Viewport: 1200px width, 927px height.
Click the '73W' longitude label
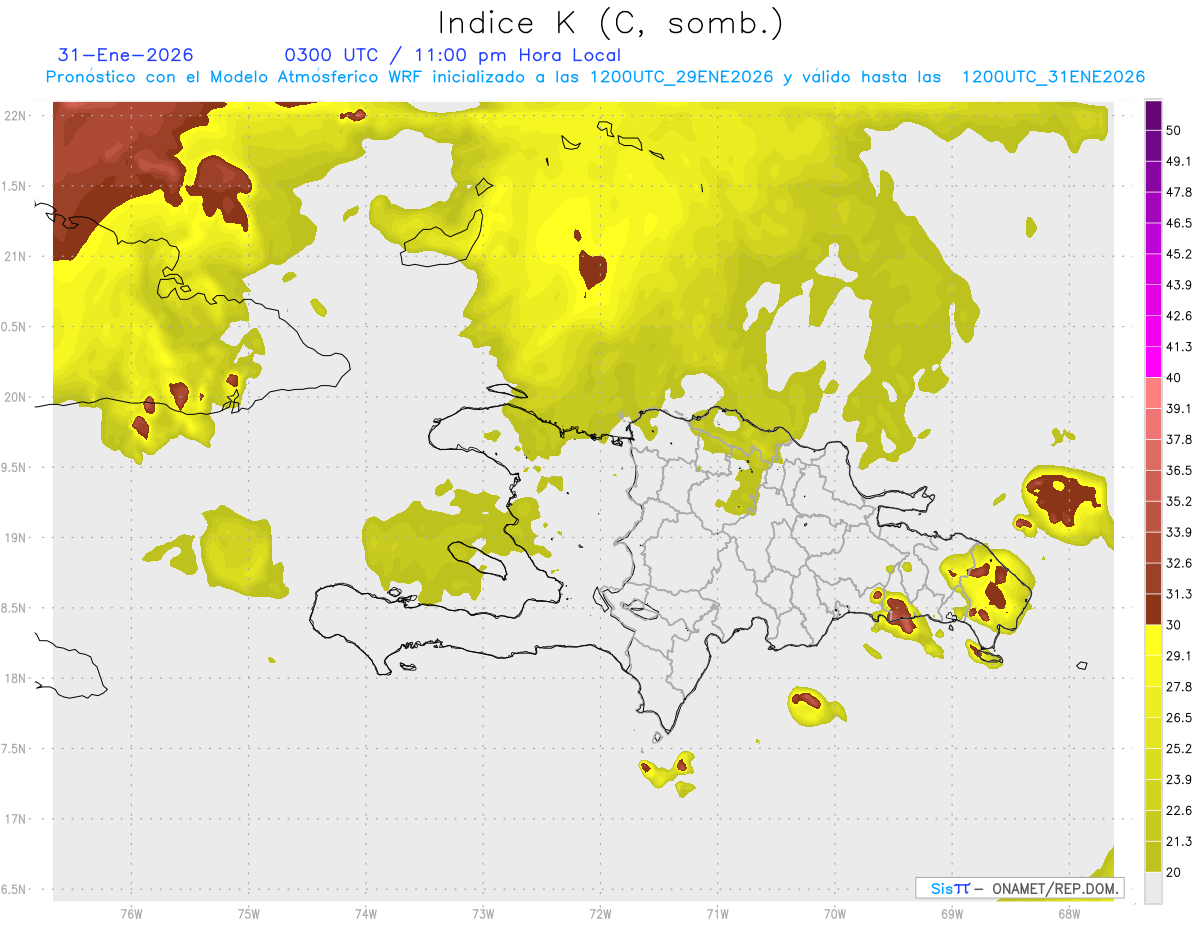[483, 913]
